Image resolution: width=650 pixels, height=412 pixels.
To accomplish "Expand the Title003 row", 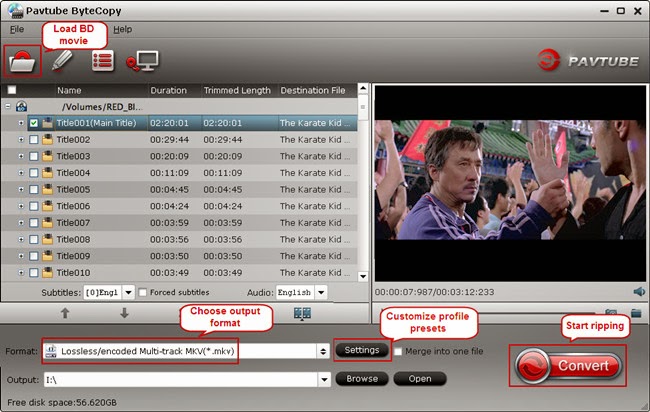I will click(21, 156).
